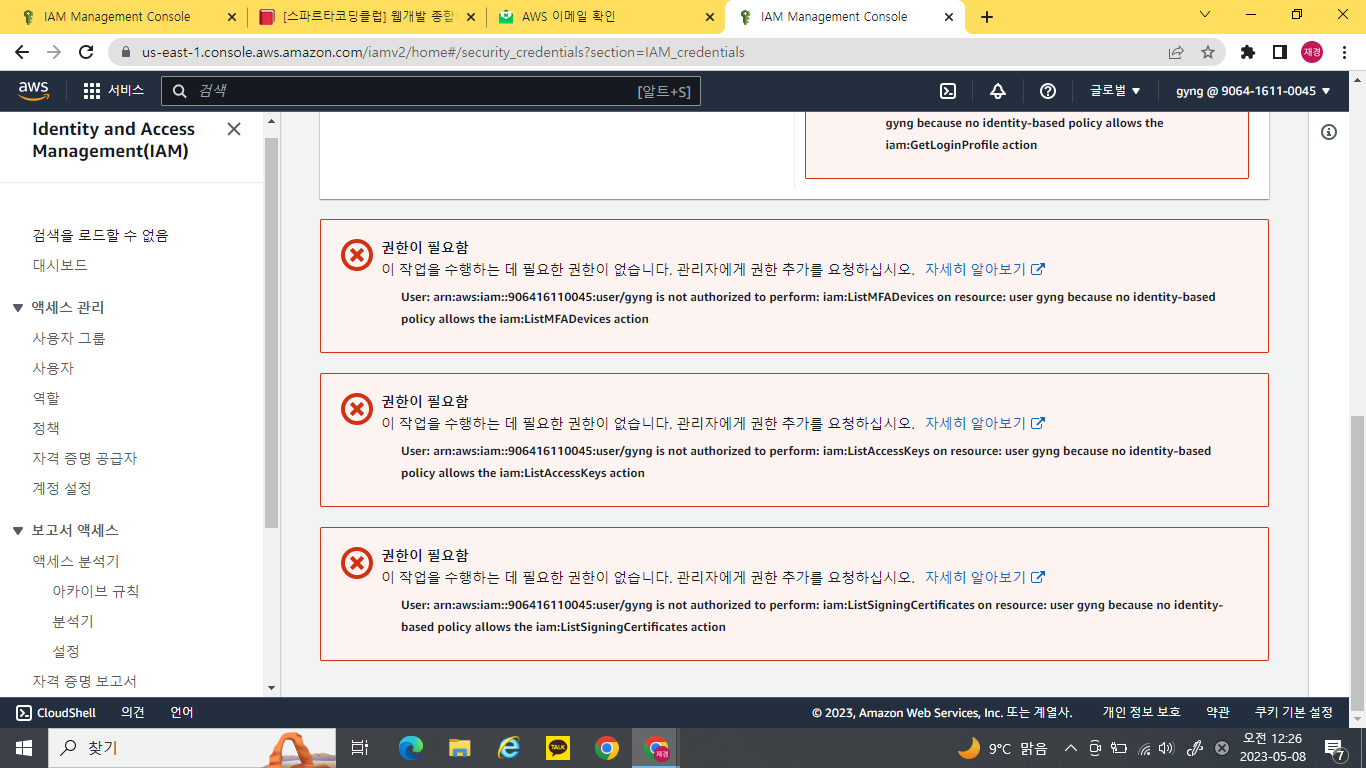1366x768 pixels.
Task: Open 아카이브 규칙 in the sidebar
Action: tap(96, 591)
